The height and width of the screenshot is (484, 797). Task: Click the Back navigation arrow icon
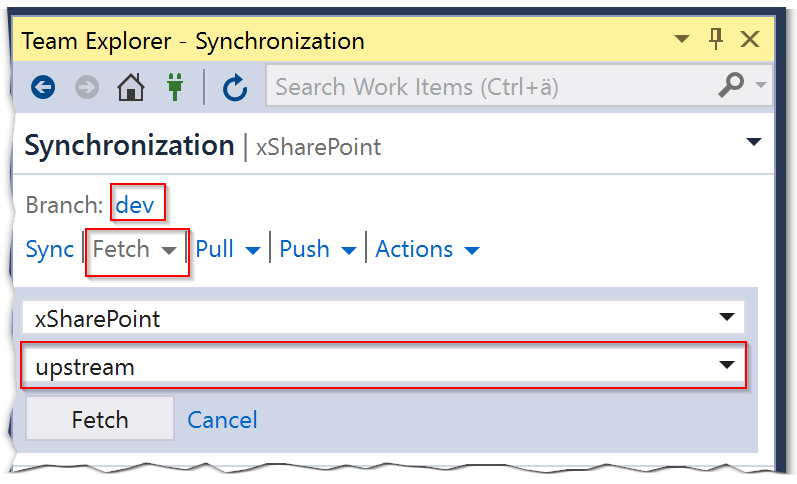[43, 88]
